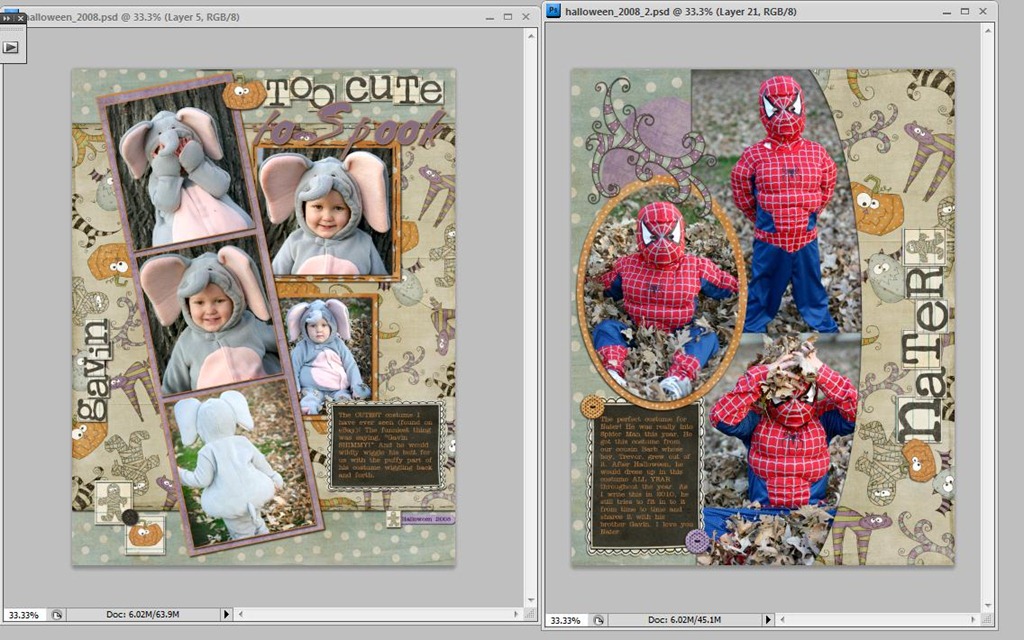Click Doc: 6.02M/45.1M status info
1024x640 pixels.
(x=684, y=620)
